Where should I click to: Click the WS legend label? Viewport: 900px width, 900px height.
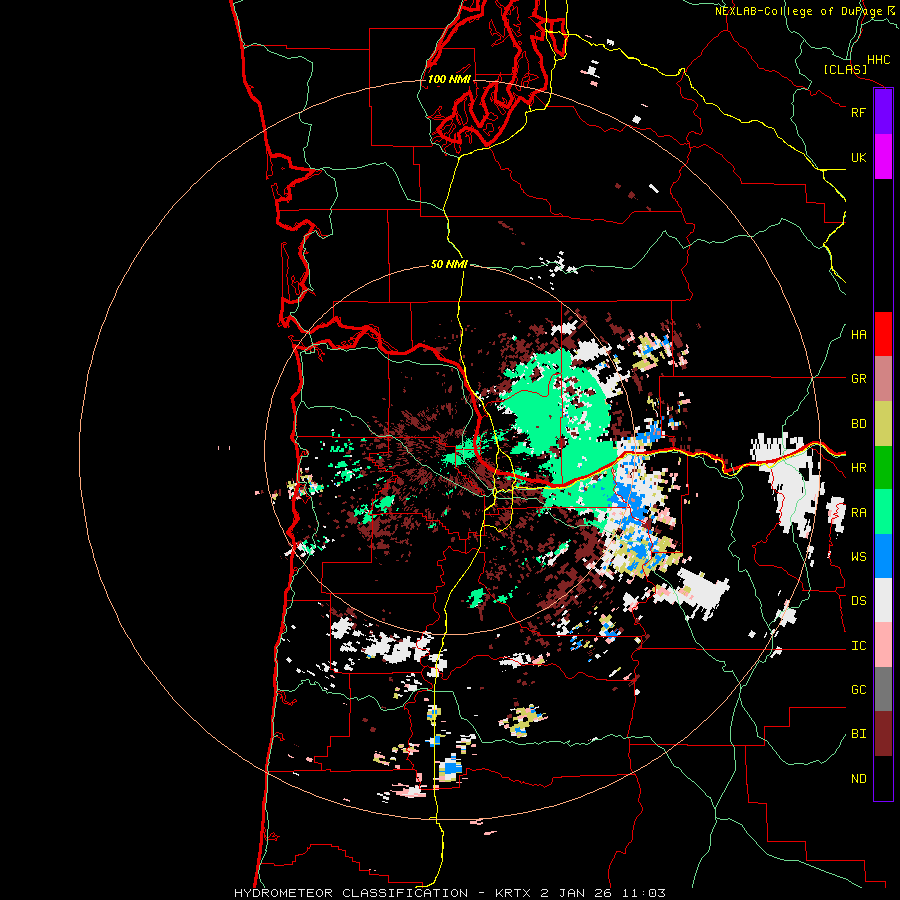[858, 557]
